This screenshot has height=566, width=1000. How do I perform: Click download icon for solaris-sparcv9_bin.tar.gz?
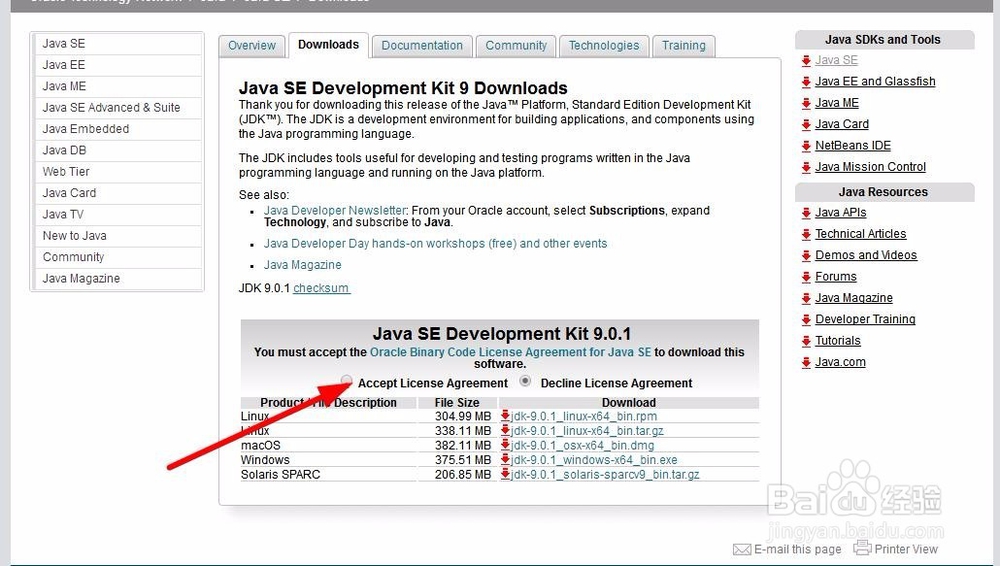pos(505,474)
